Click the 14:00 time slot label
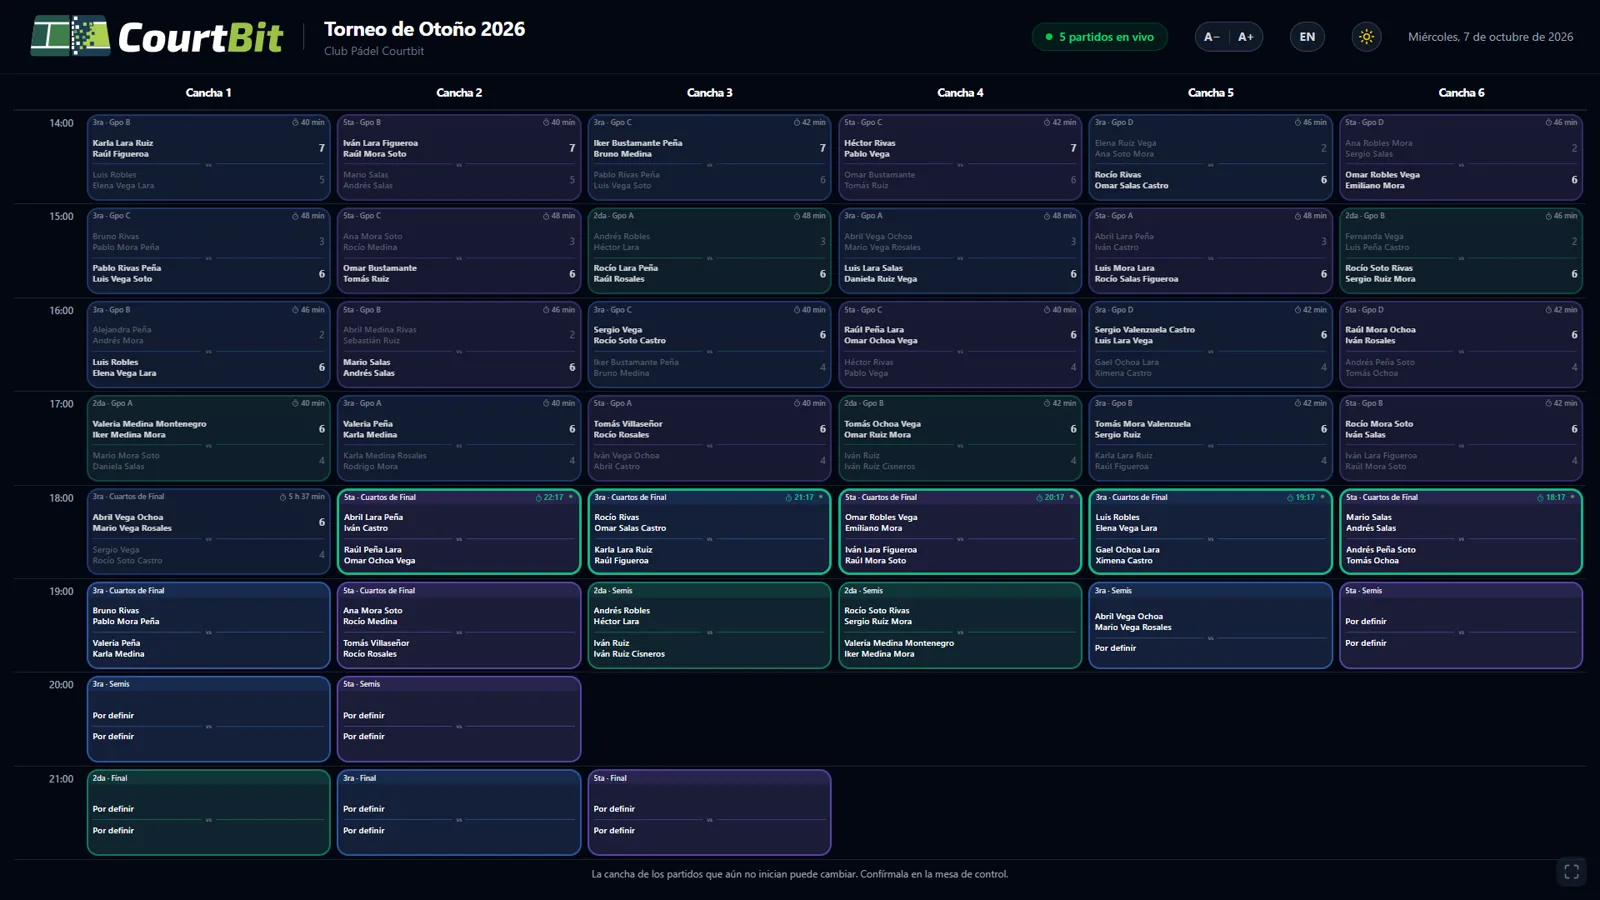The height and width of the screenshot is (900, 1600). click(x=61, y=123)
